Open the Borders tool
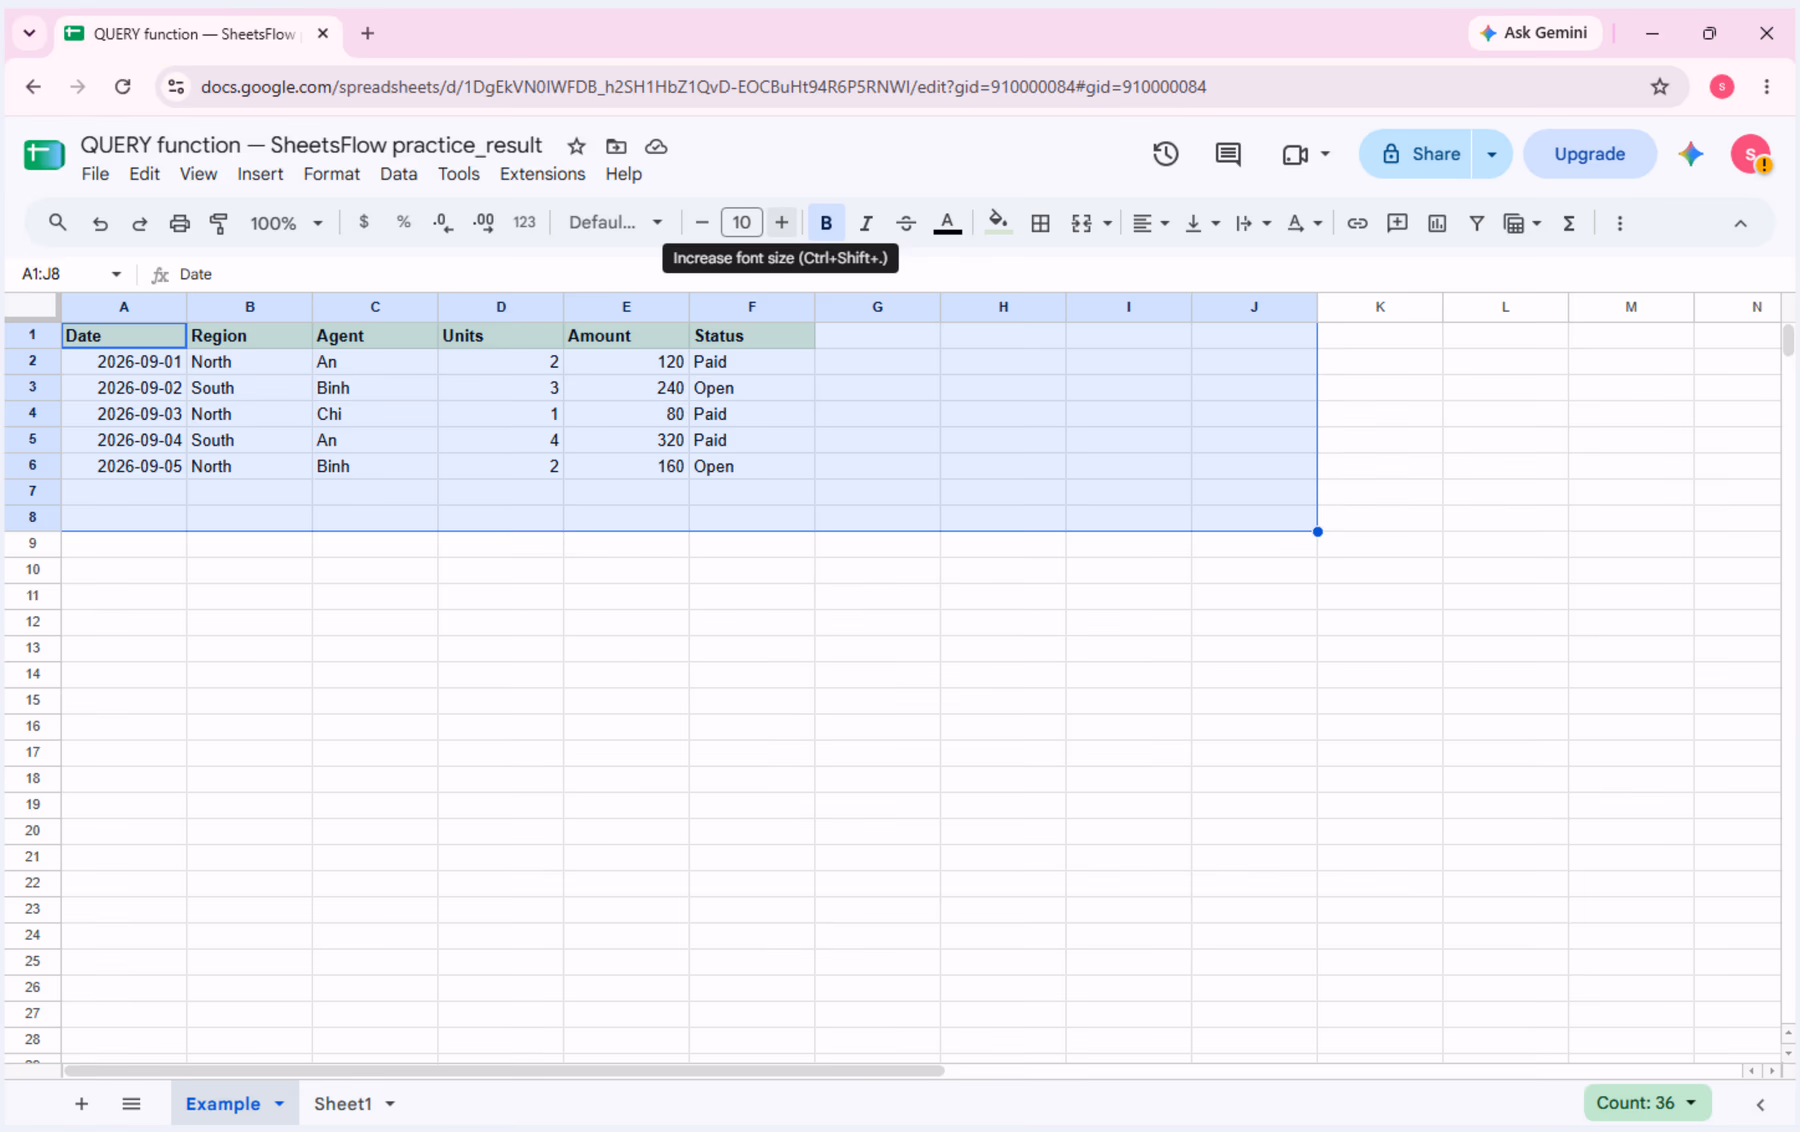The width and height of the screenshot is (1800, 1132). coord(1040,223)
